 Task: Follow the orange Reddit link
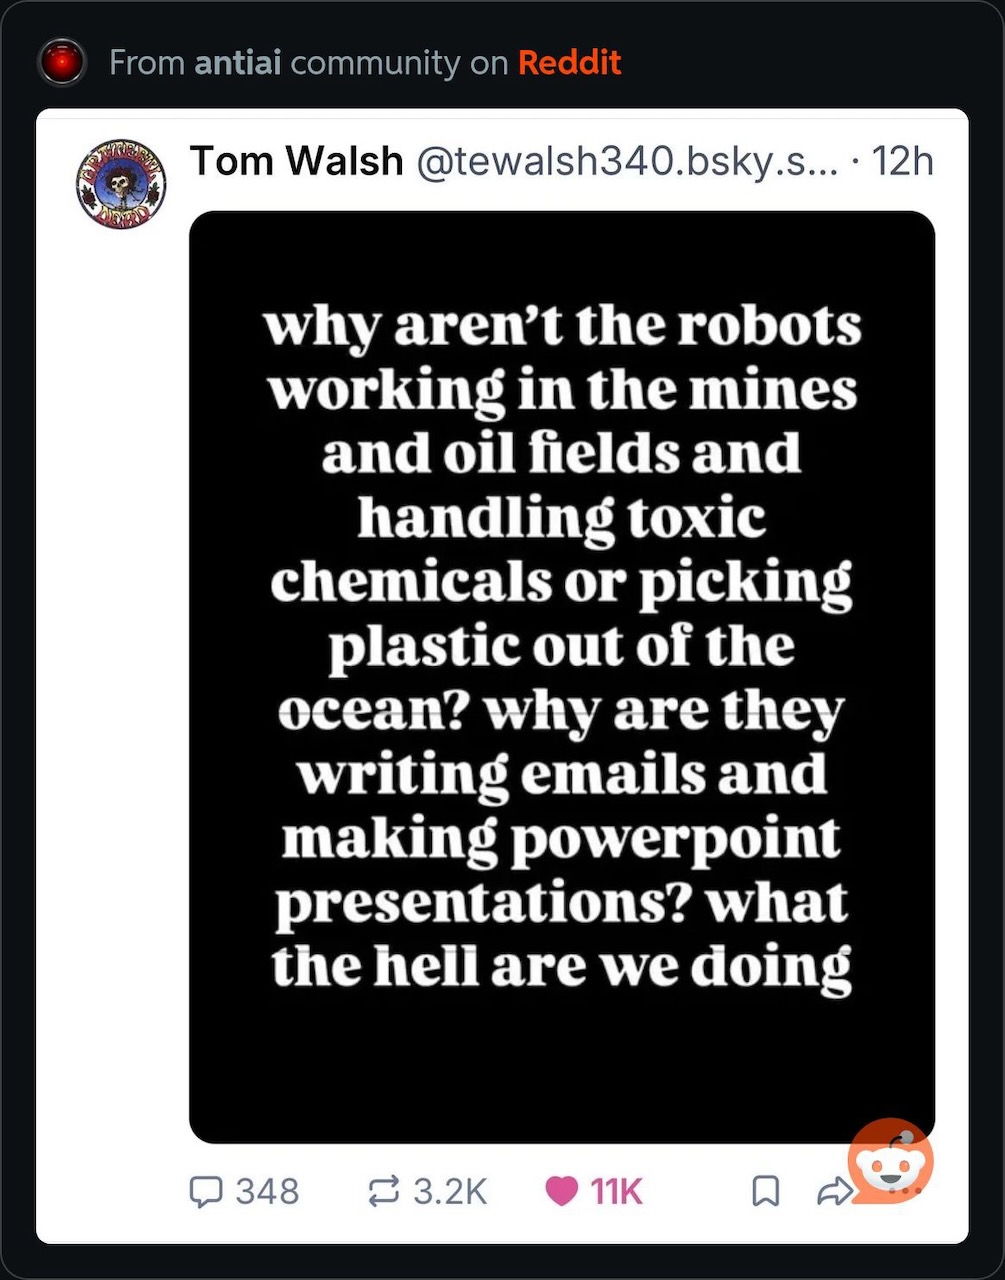coord(569,62)
